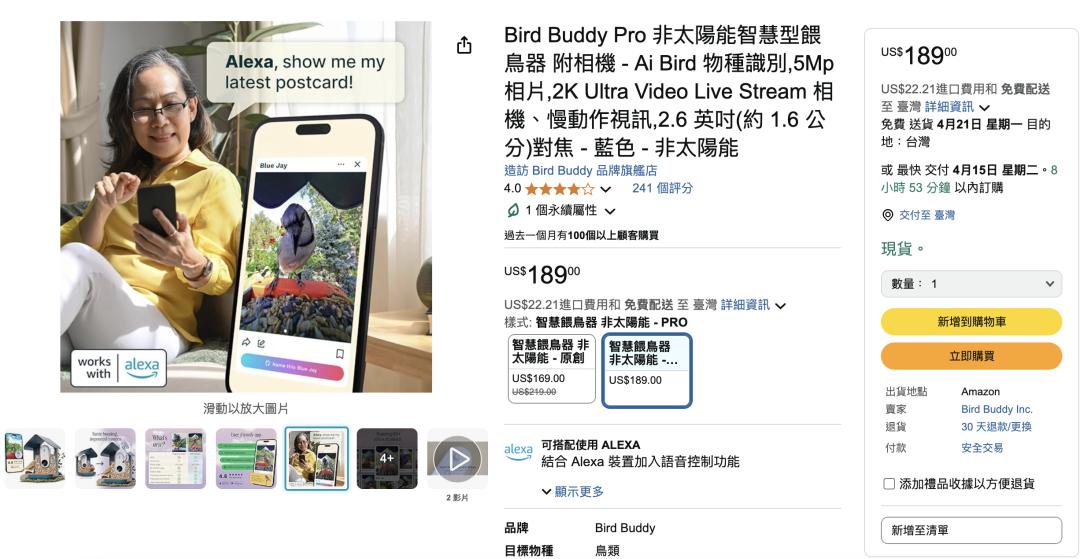Choose the US$169.00 original style option
Viewport: 1080px width, 559px height.
tap(552, 369)
